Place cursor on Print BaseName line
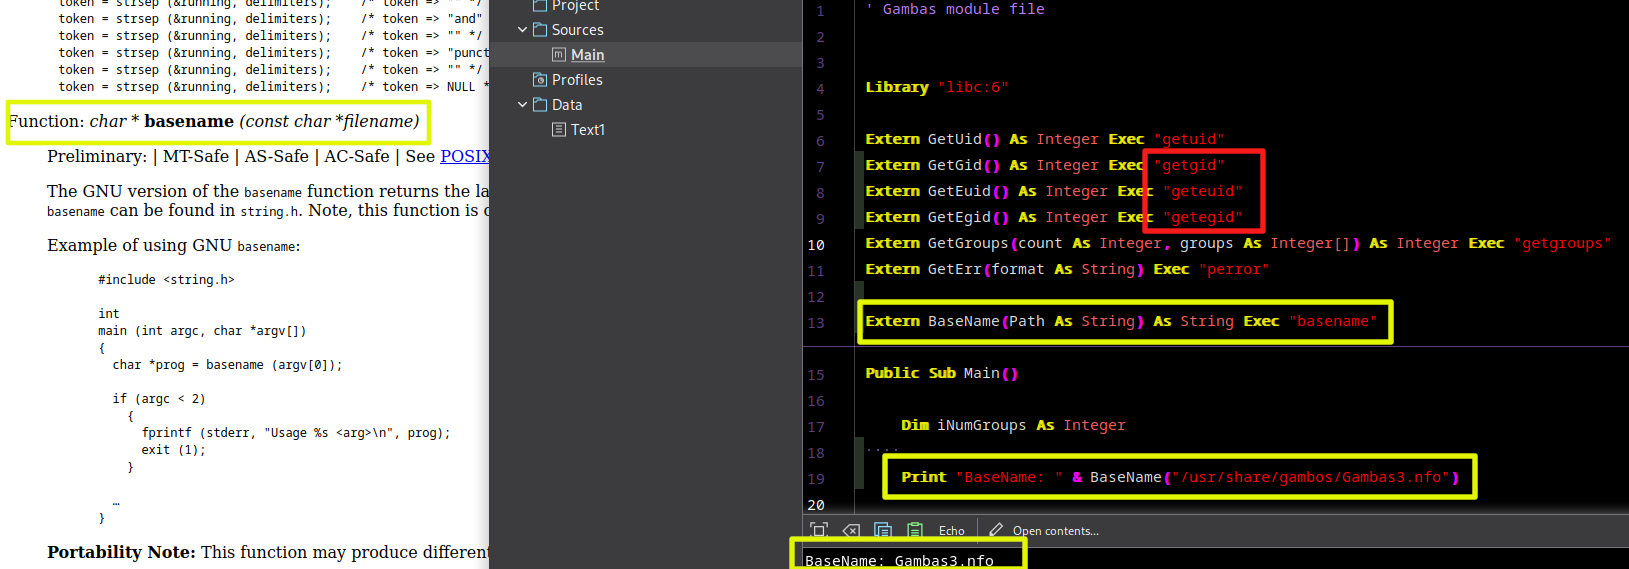Screen dimensions: 1629x569 tap(1180, 478)
